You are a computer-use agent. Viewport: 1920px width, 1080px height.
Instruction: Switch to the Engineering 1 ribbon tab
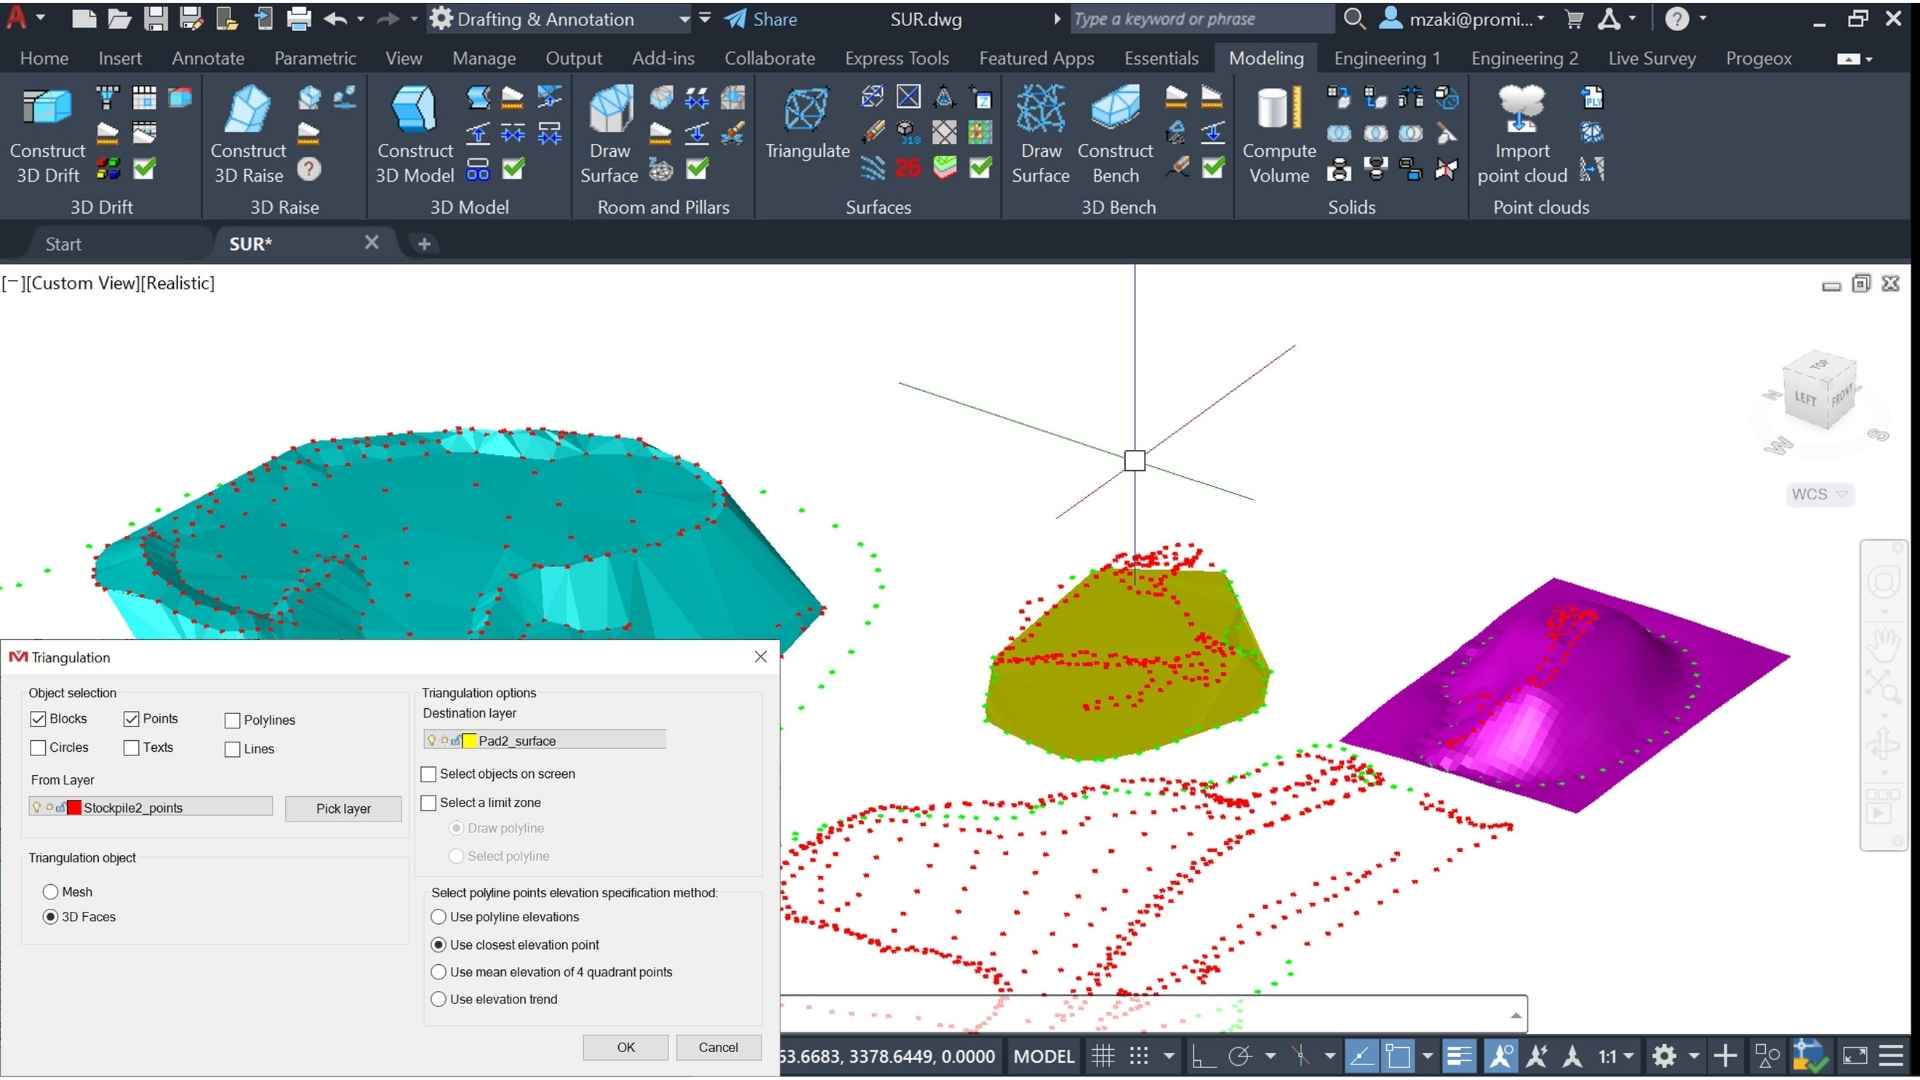coord(1386,58)
